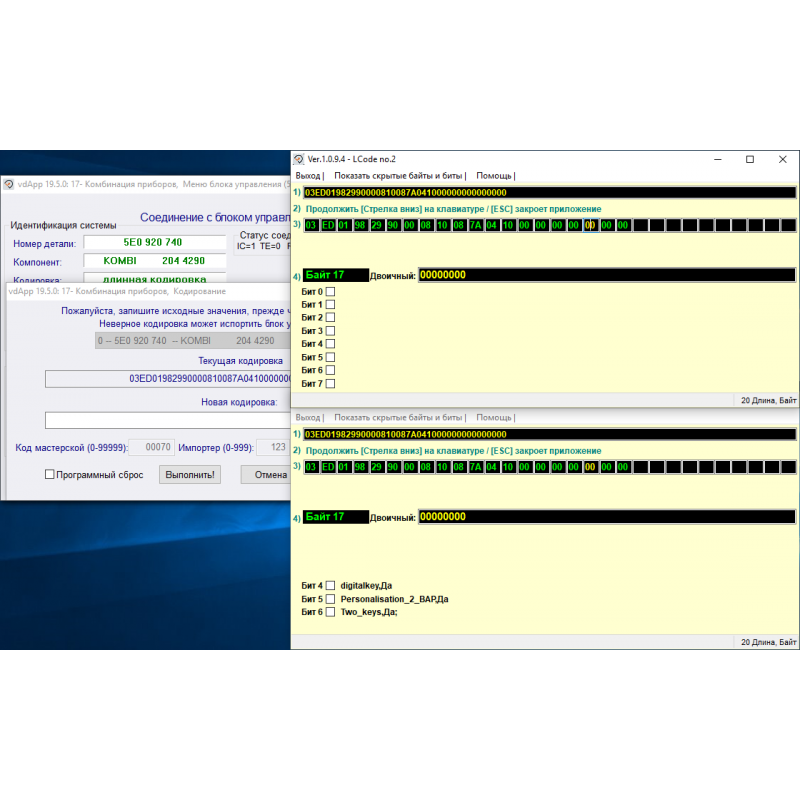Click the LCode app icon in title bar
The height and width of the screenshot is (800, 800).
[298, 159]
